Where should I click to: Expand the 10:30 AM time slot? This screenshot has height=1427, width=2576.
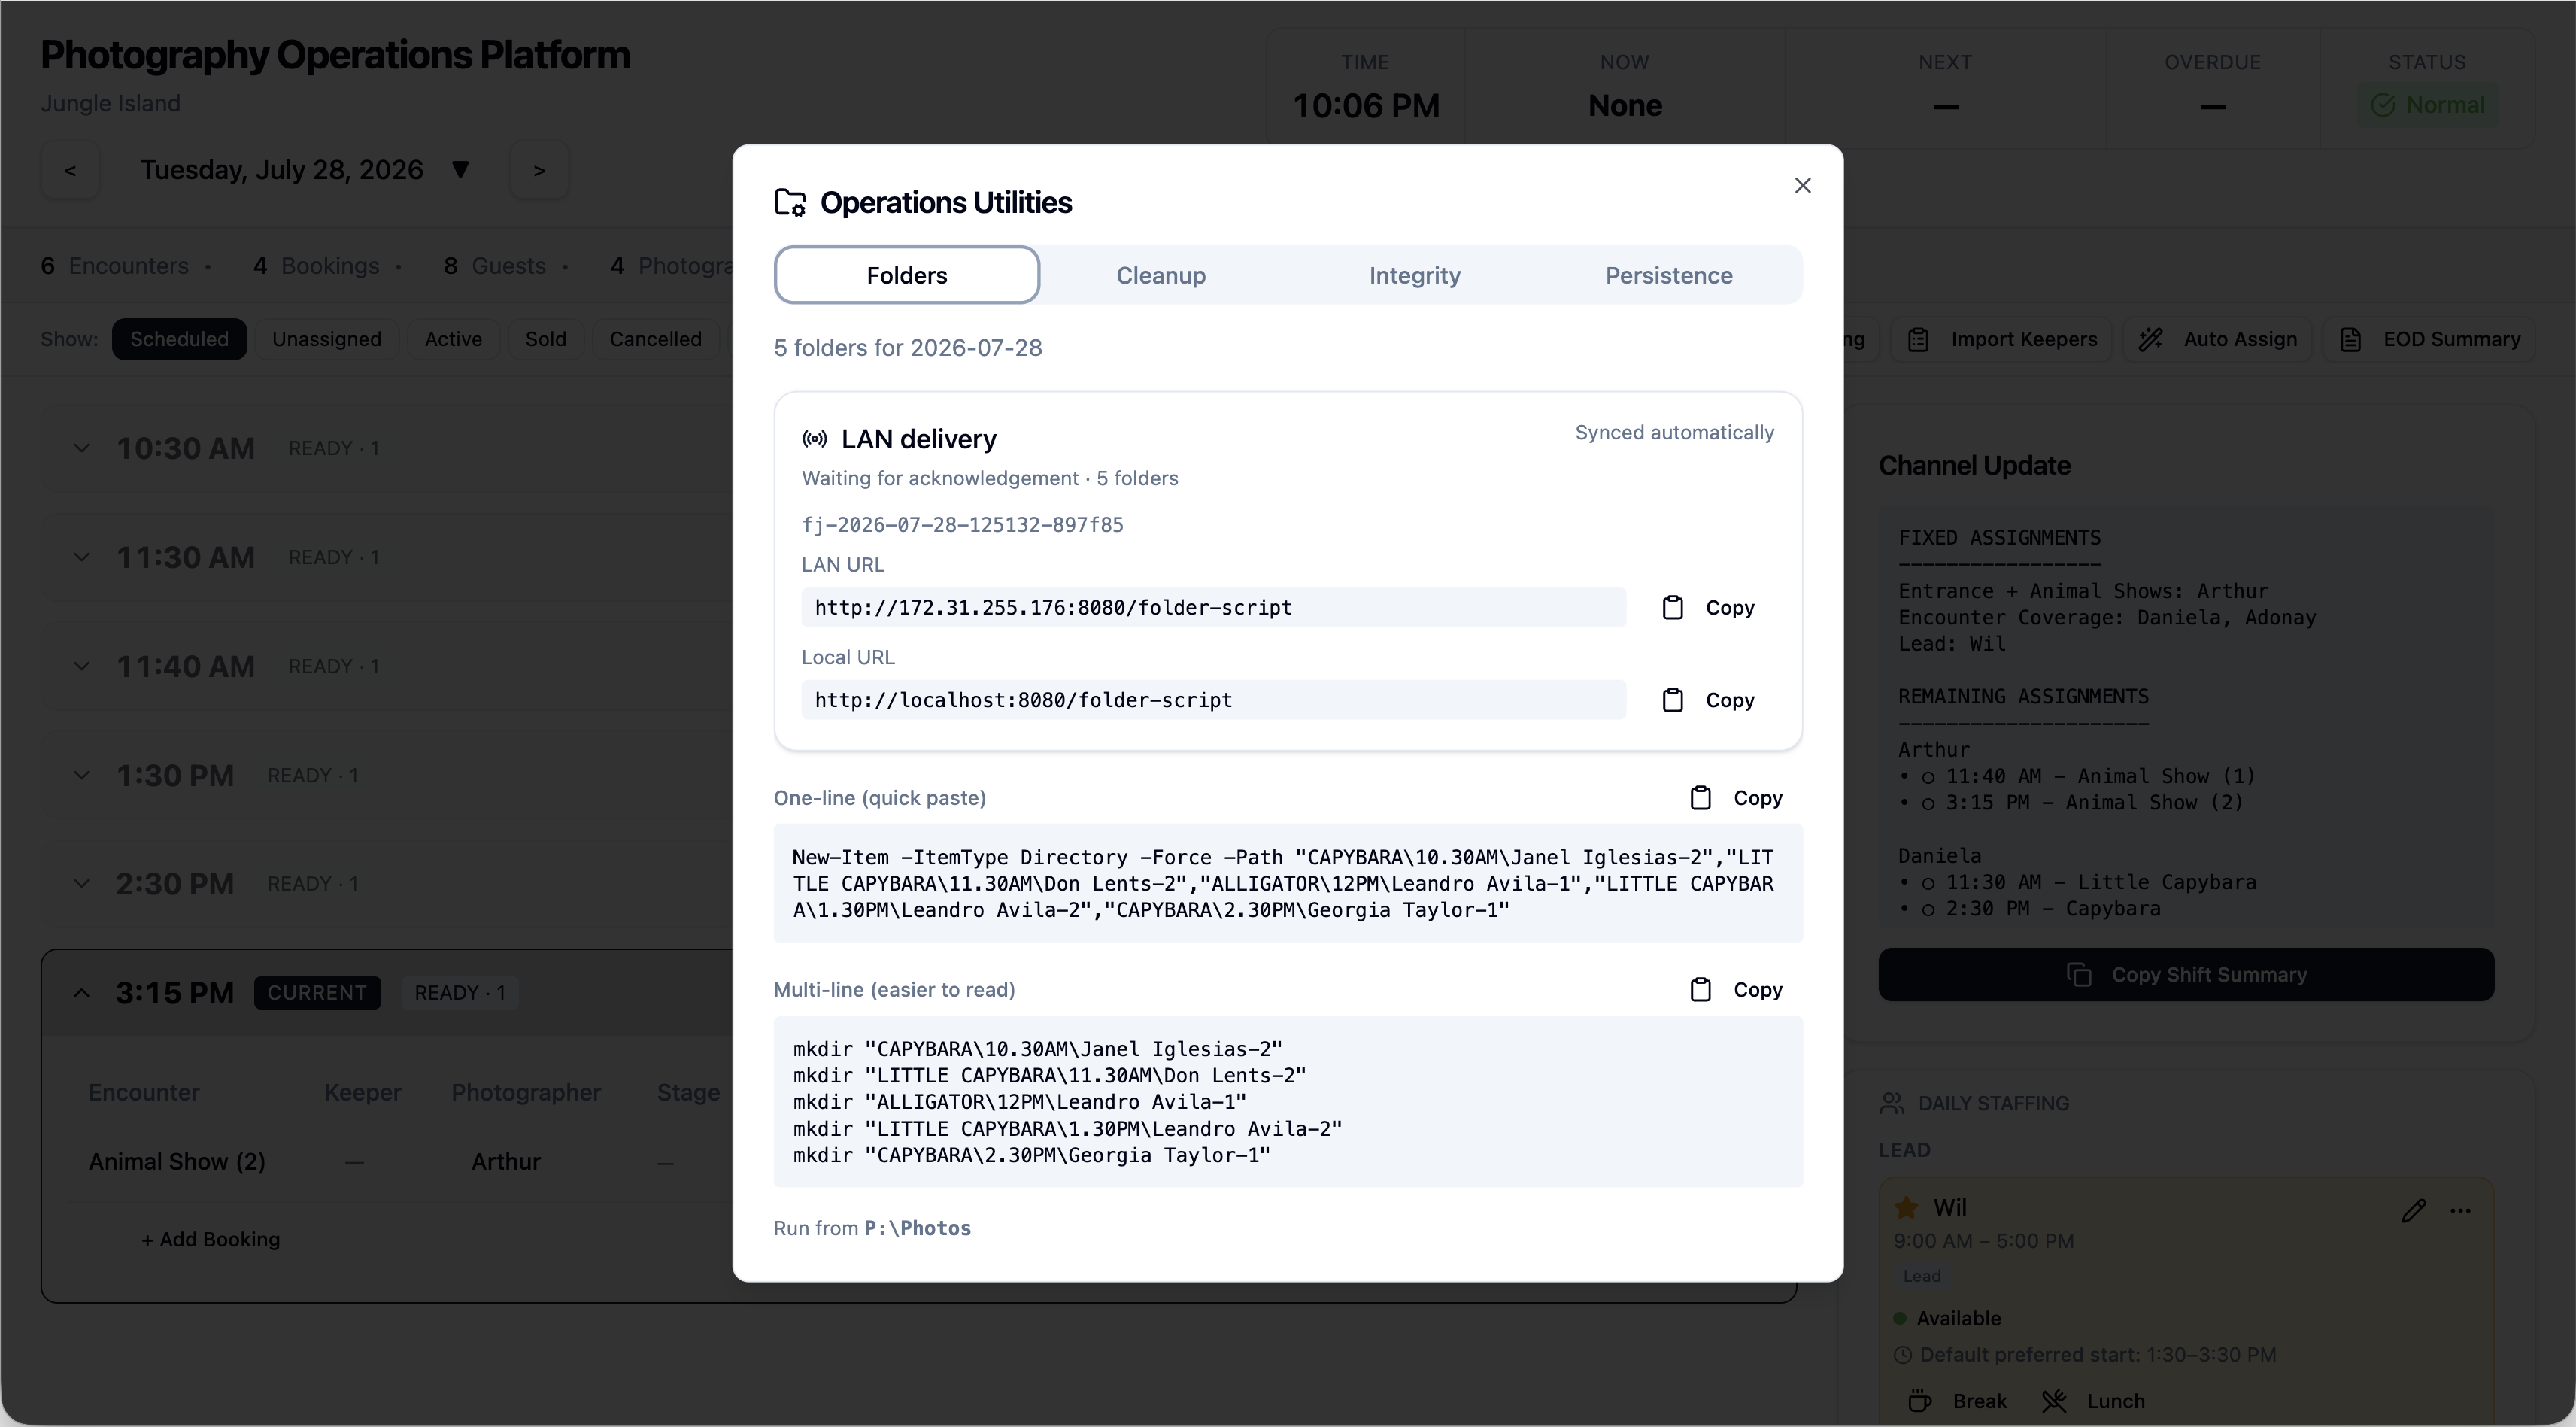82,448
